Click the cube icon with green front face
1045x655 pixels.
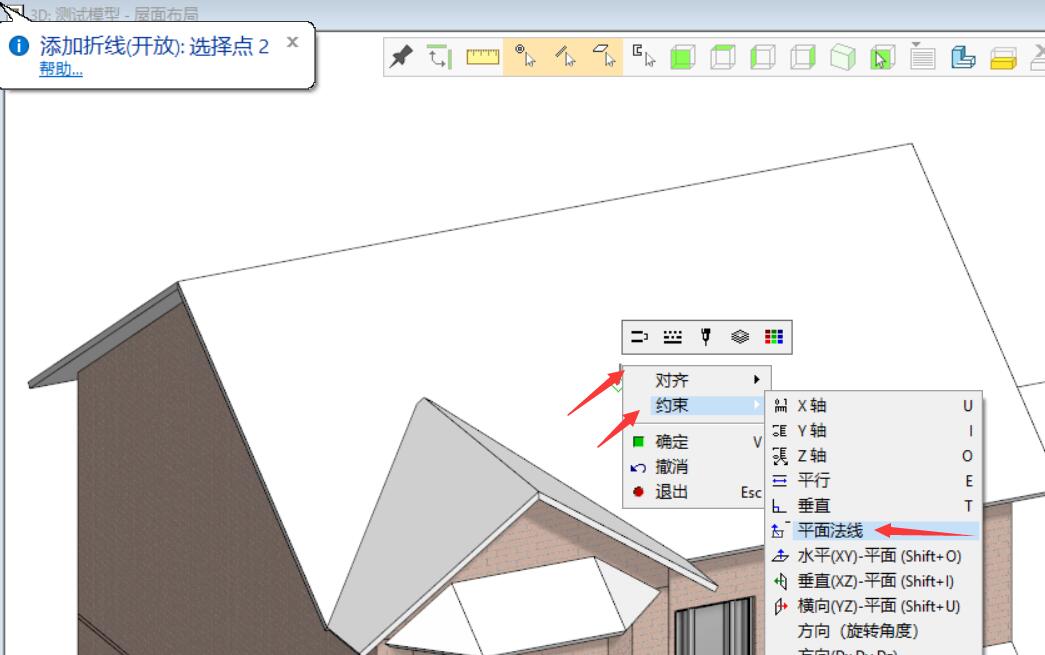(682, 57)
